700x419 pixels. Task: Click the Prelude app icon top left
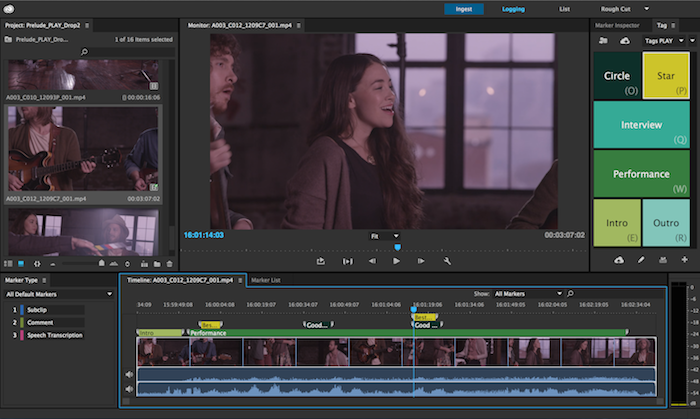(9, 8)
